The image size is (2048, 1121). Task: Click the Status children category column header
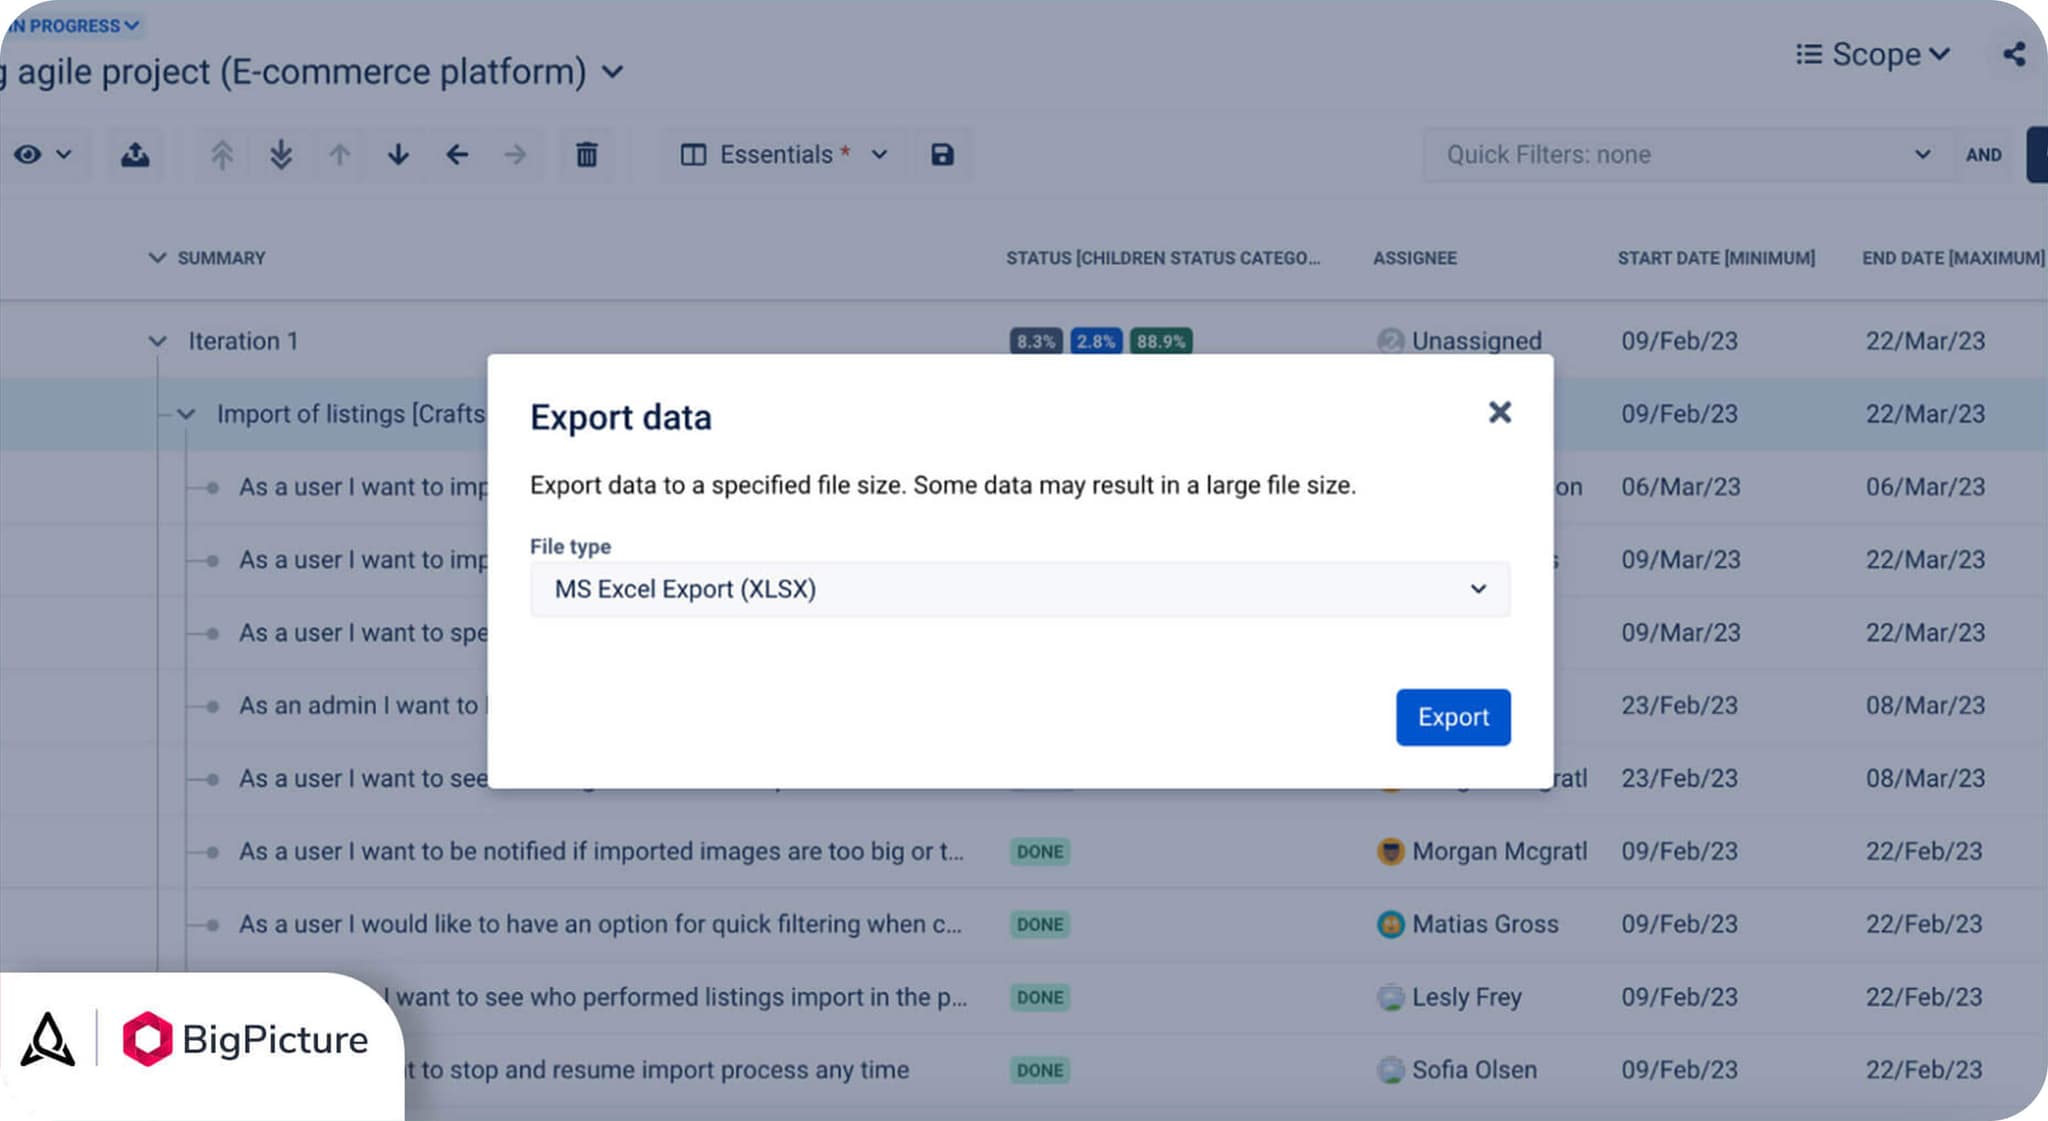[x=1163, y=258]
